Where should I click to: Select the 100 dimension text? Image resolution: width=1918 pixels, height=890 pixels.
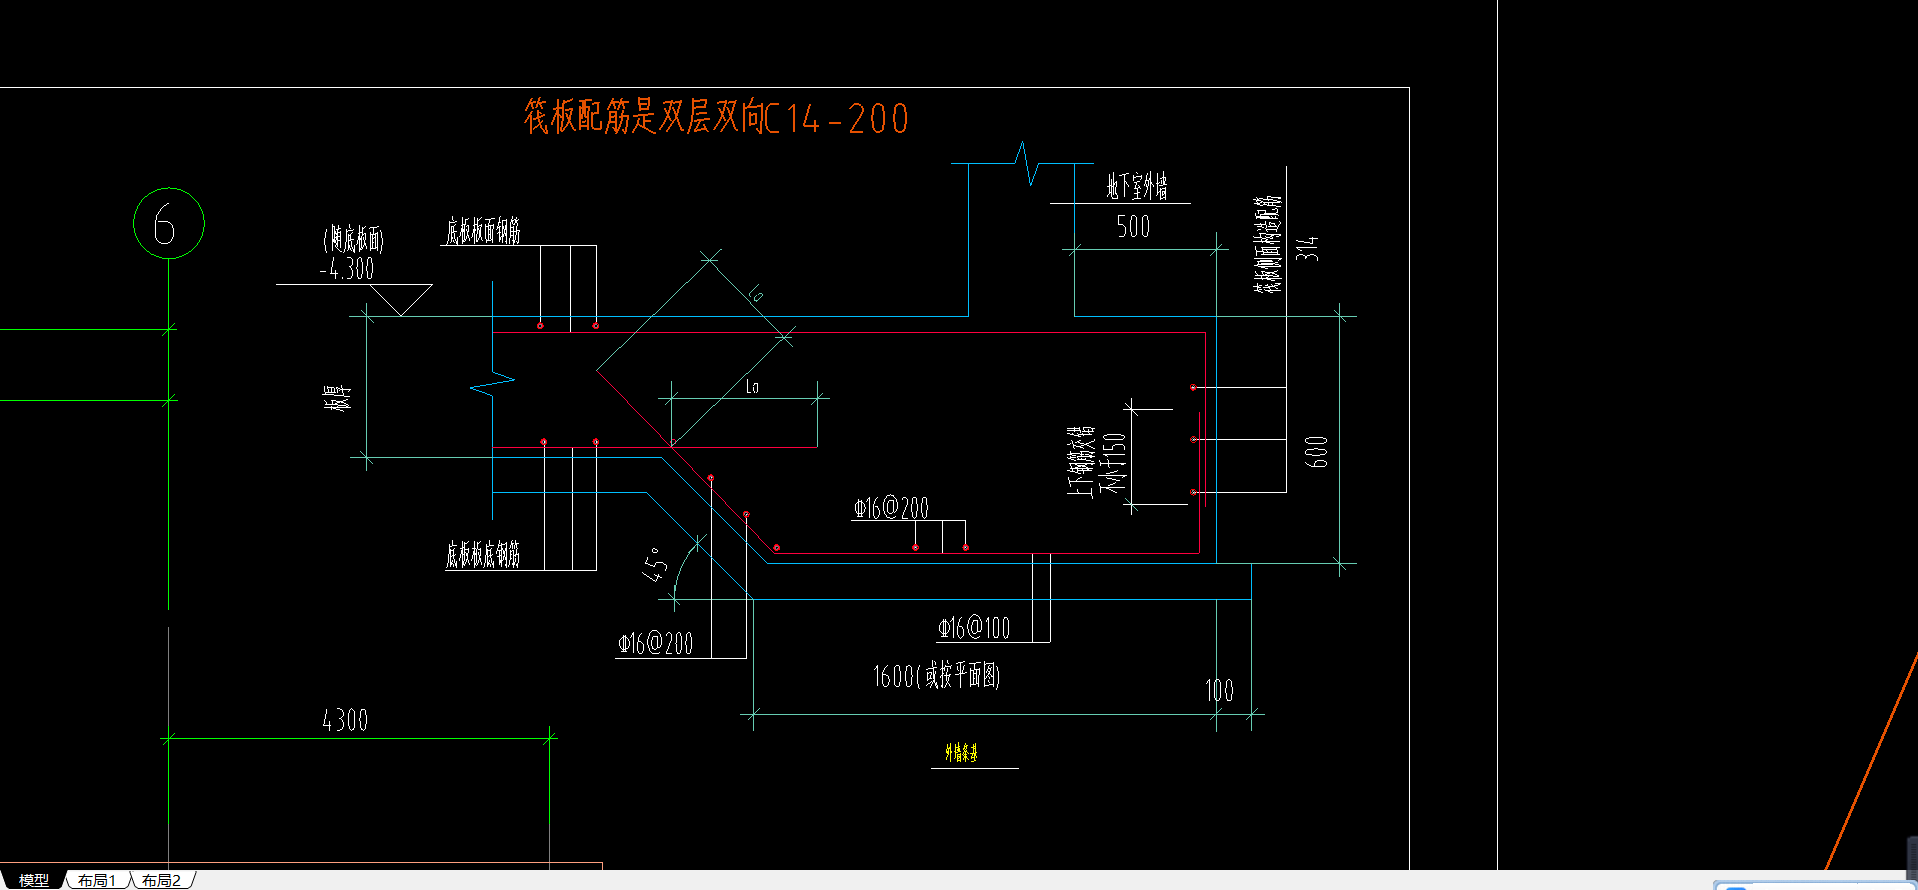coord(1219,691)
